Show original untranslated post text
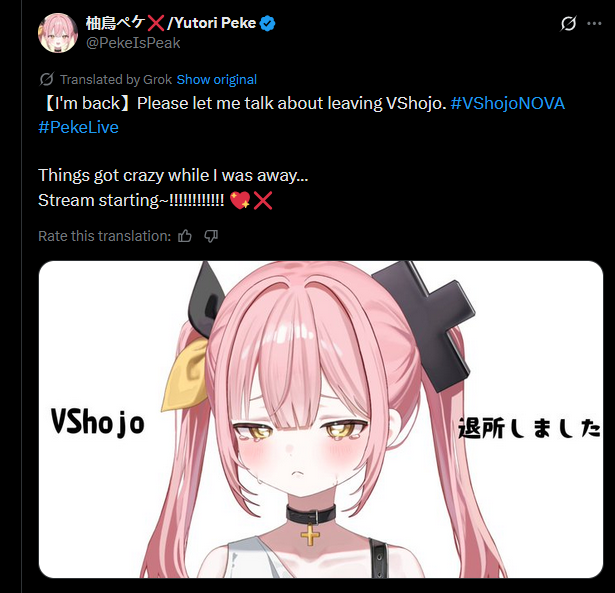Image resolution: width=615 pixels, height=593 pixels. pos(217,80)
